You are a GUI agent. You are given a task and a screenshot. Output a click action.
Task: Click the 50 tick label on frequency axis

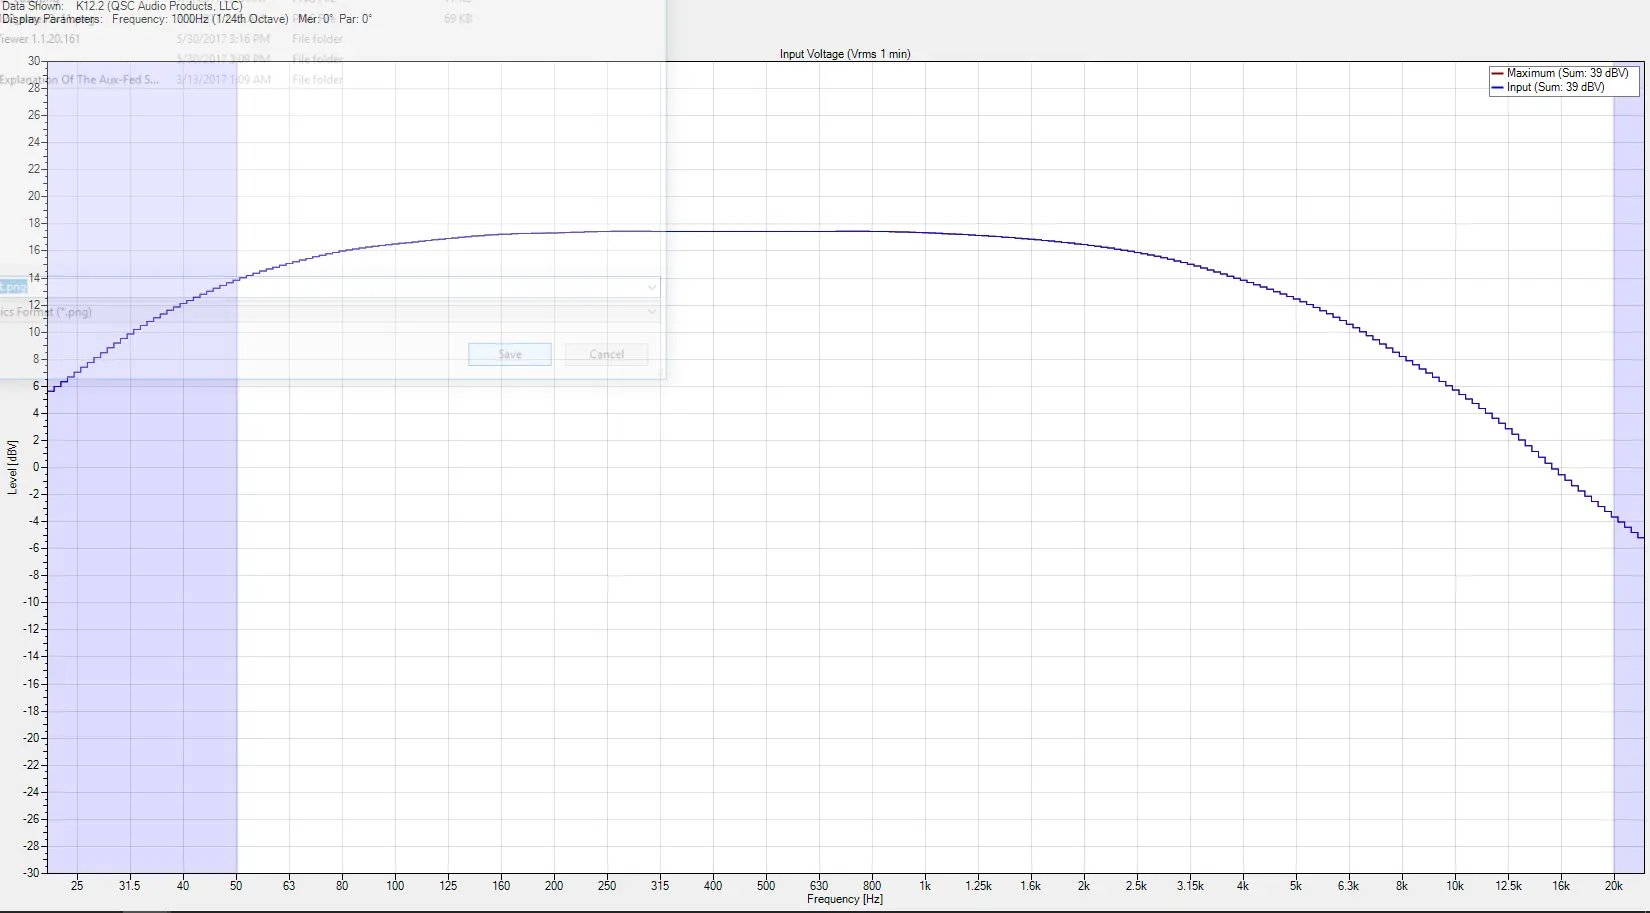pos(236,886)
